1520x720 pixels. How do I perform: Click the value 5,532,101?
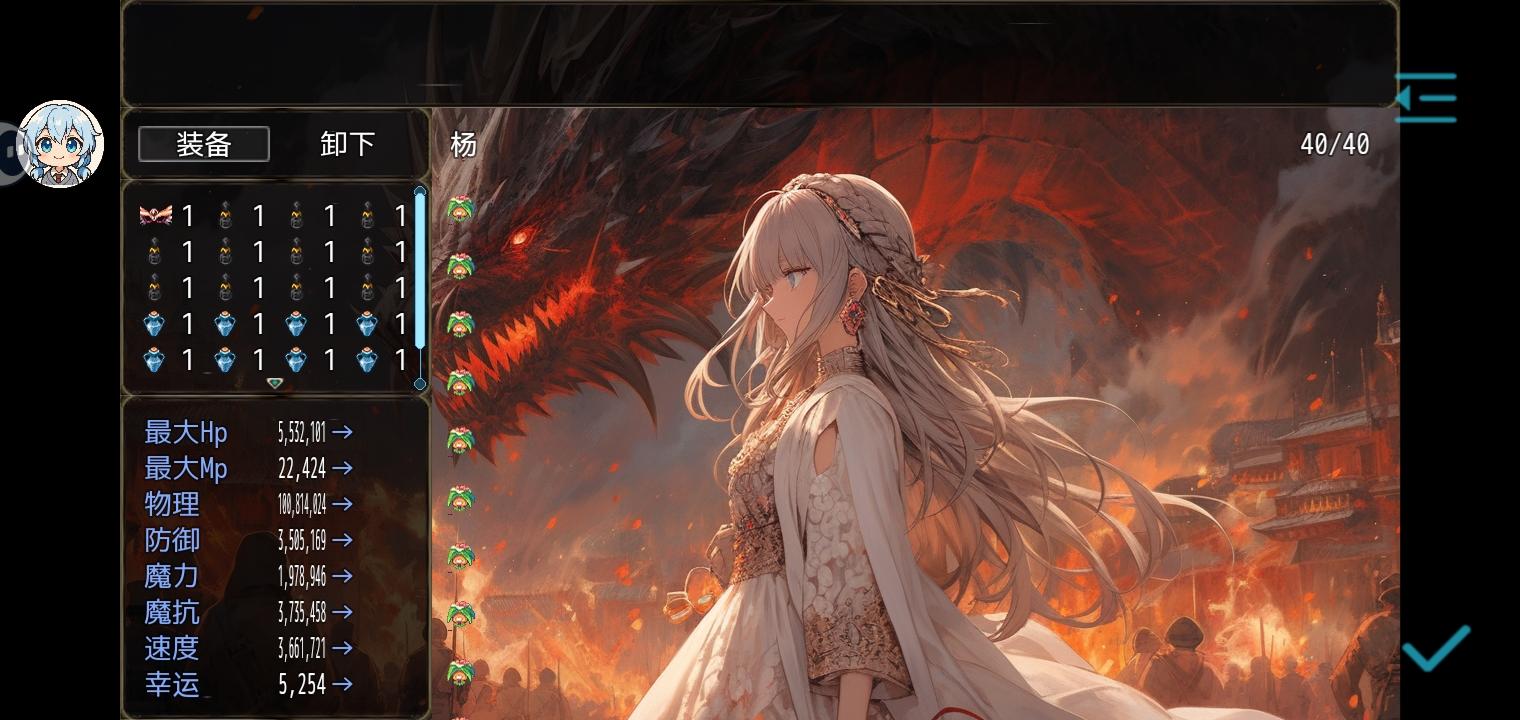tap(302, 432)
